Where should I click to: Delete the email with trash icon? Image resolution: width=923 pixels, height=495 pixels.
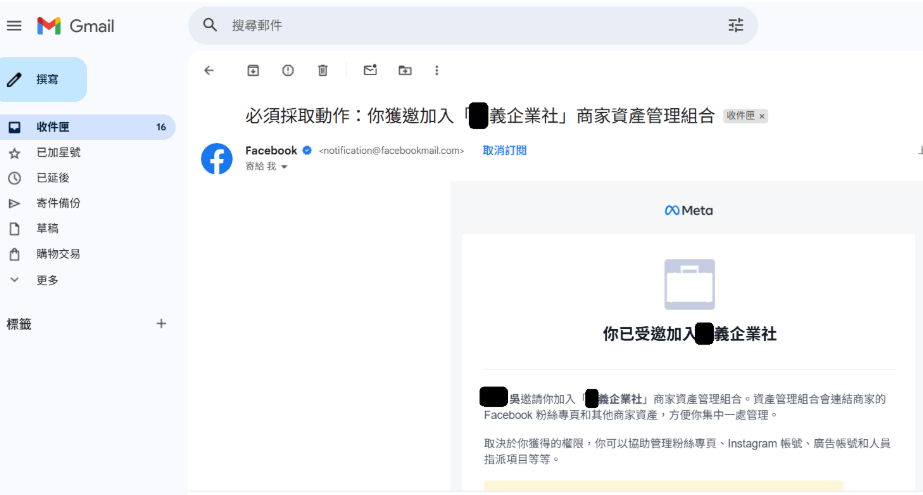pyautogui.click(x=322, y=70)
